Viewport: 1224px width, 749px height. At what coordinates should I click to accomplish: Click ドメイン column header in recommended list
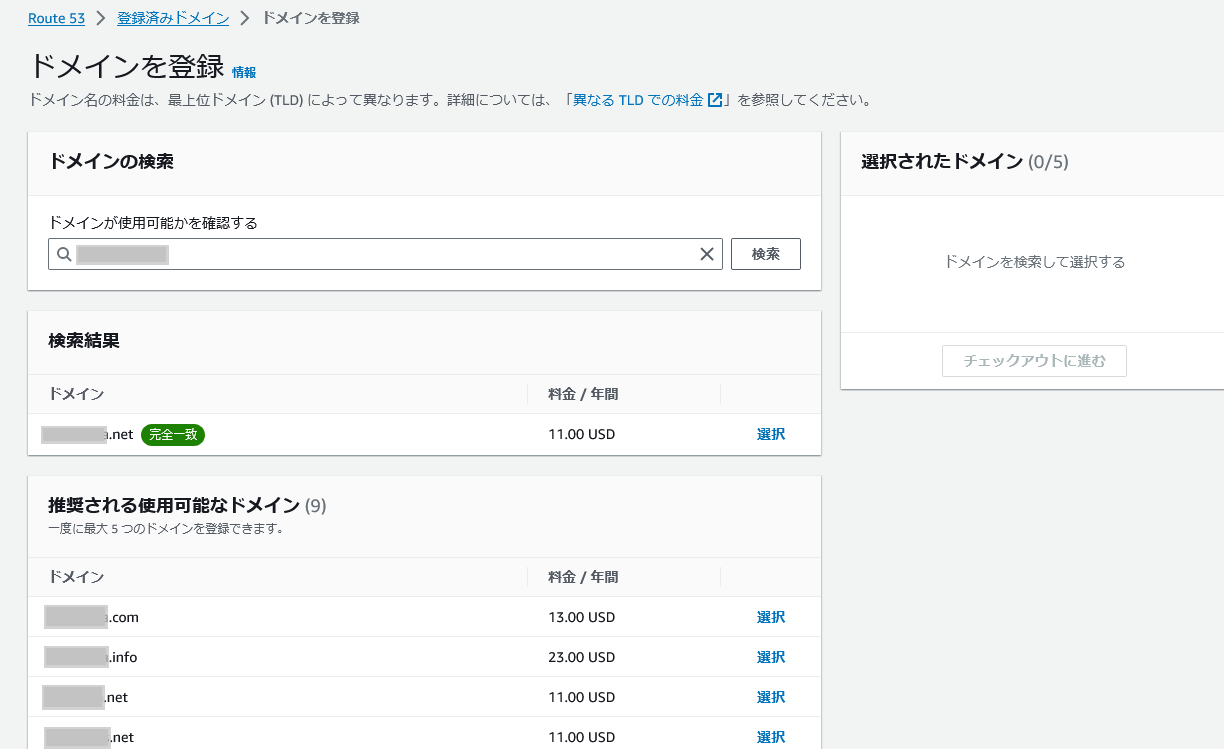(76, 577)
